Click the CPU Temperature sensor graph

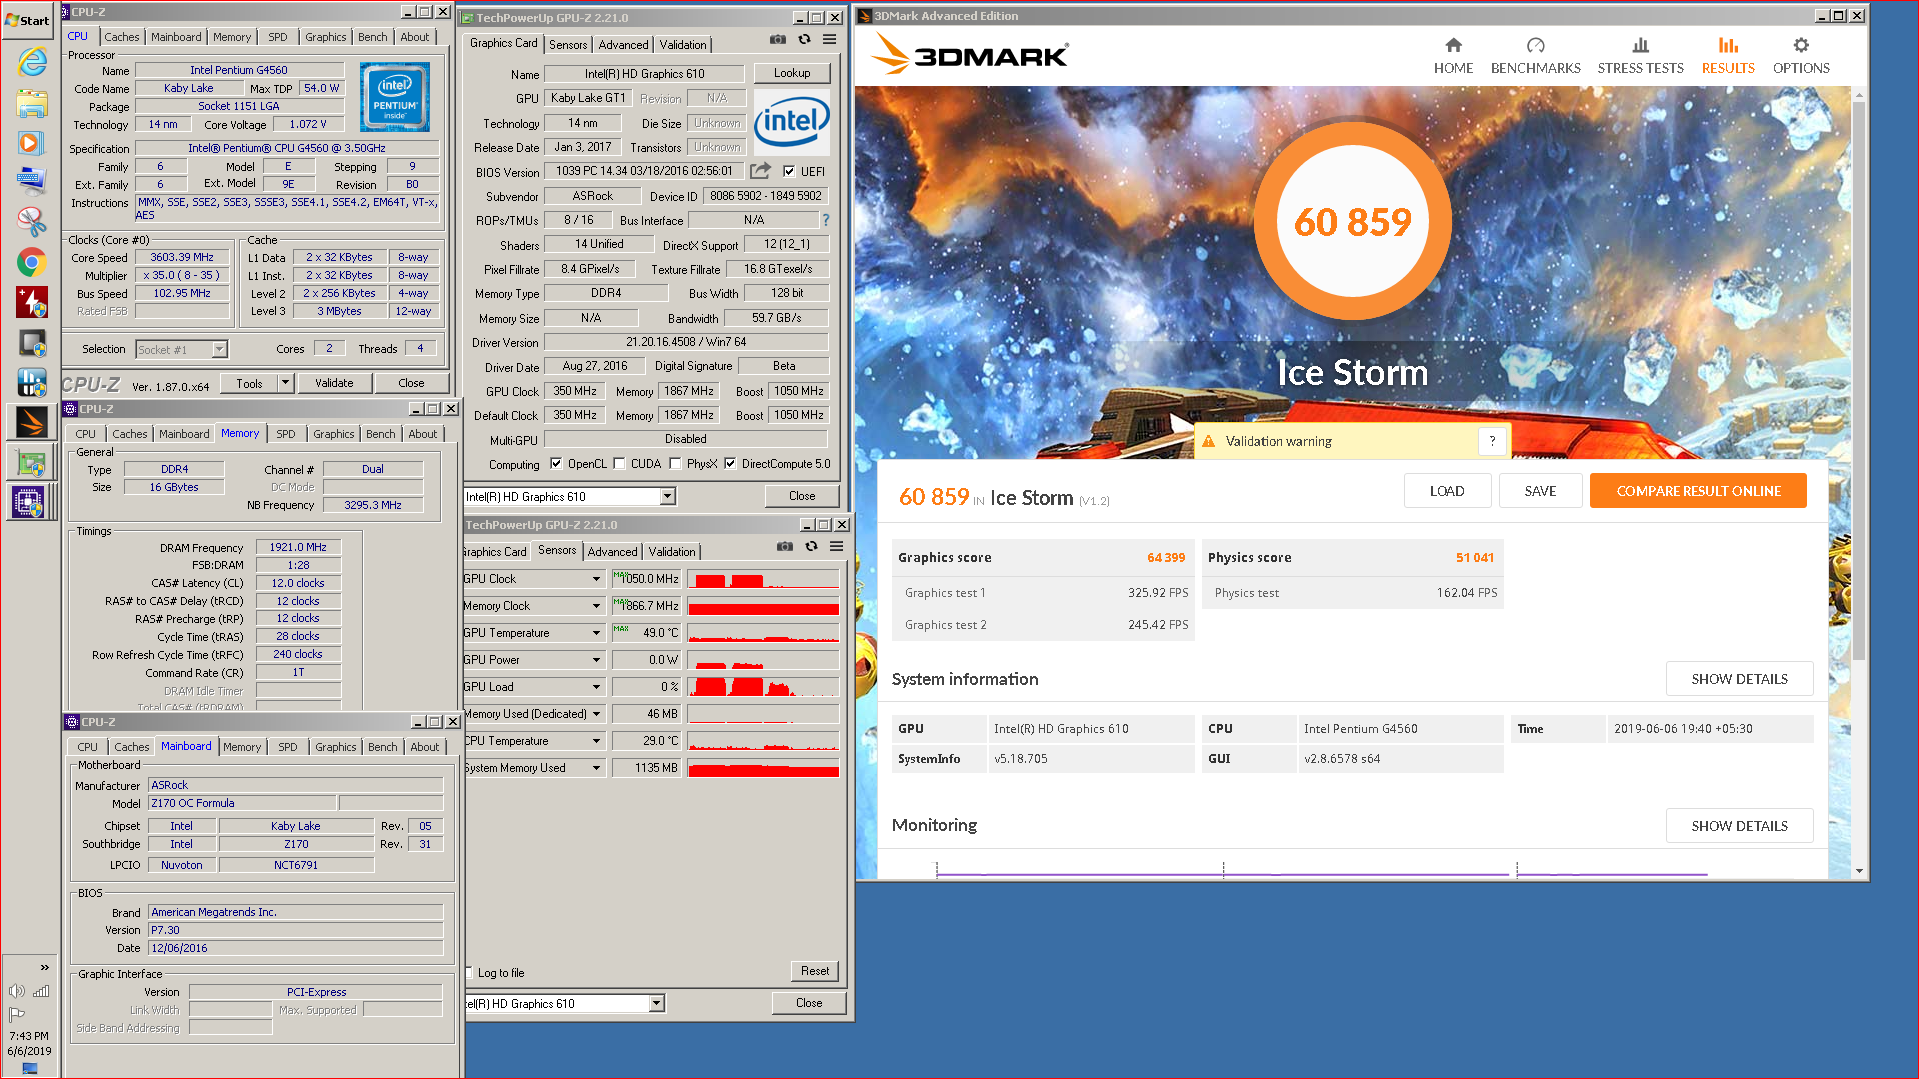[x=763, y=741]
